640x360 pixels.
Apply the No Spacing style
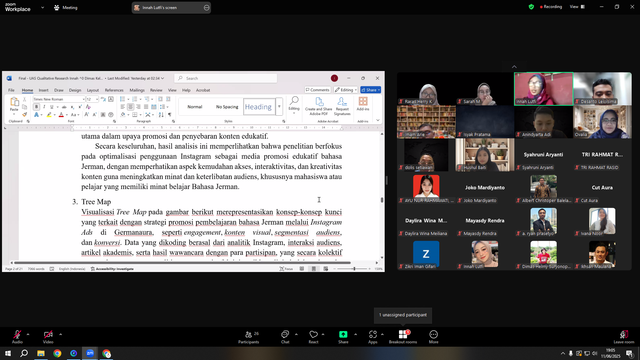[x=227, y=107]
